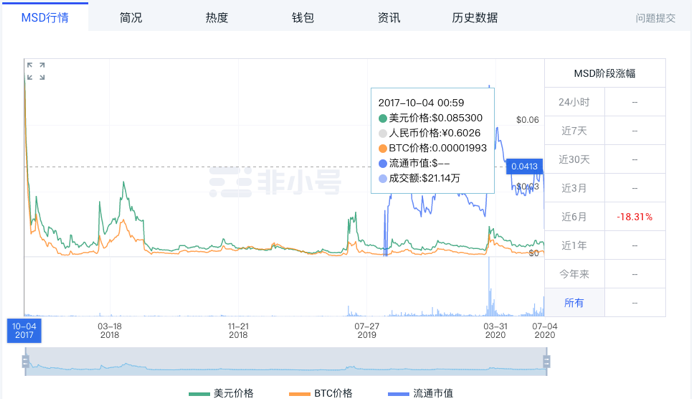Select the 钱包 tab

[303, 18]
